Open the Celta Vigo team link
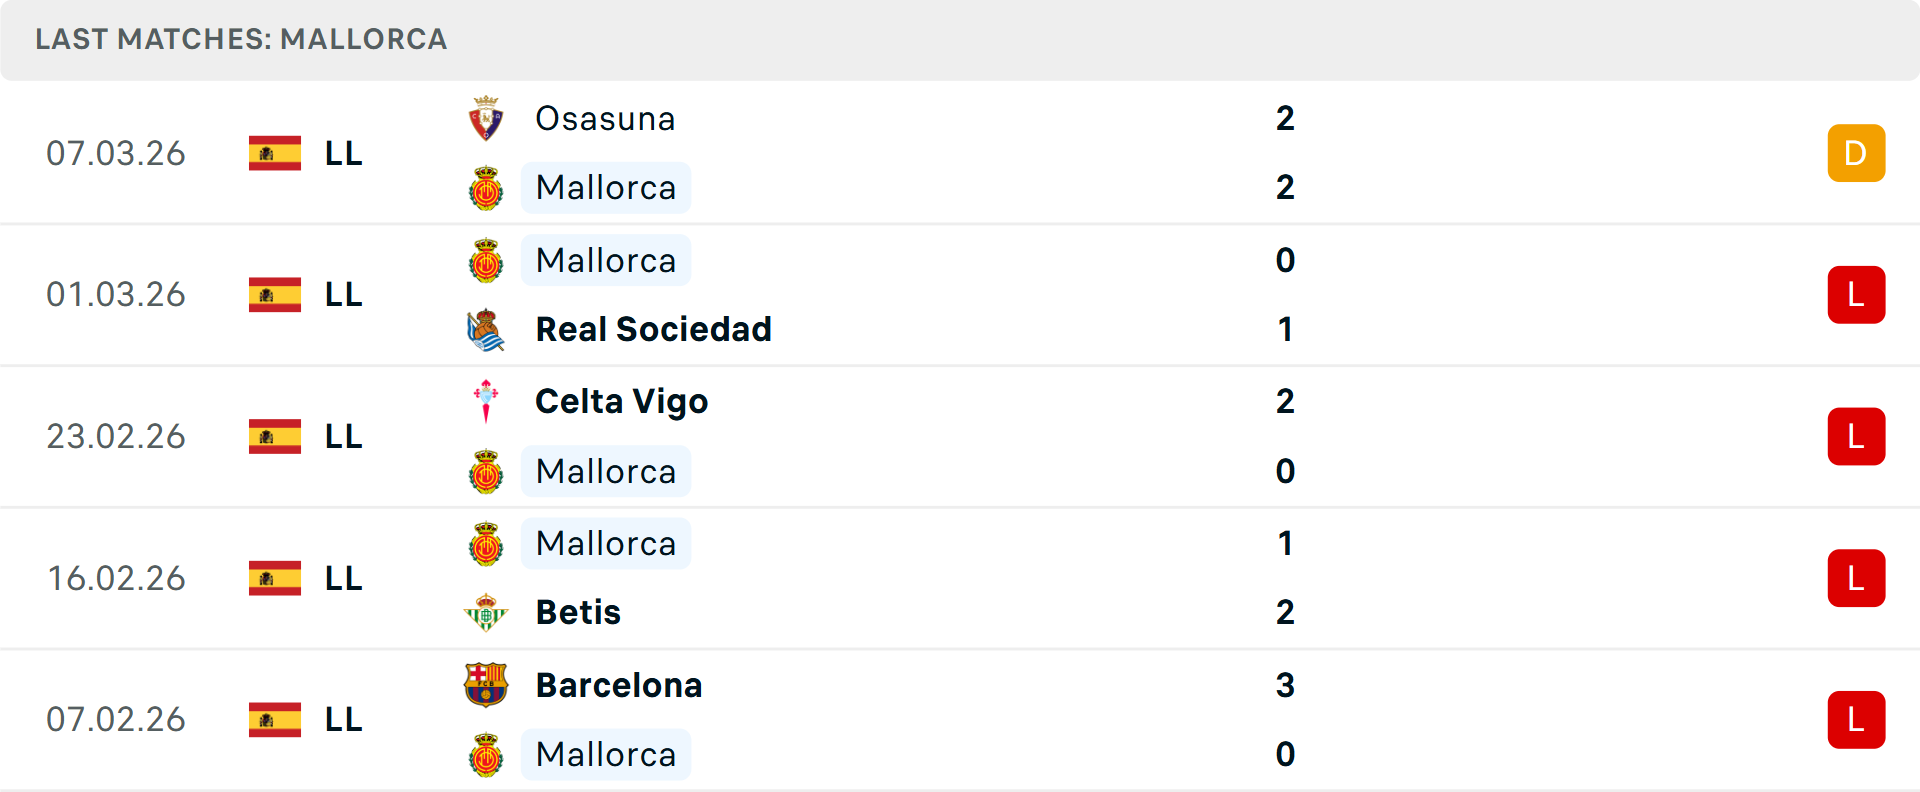 [621, 402]
